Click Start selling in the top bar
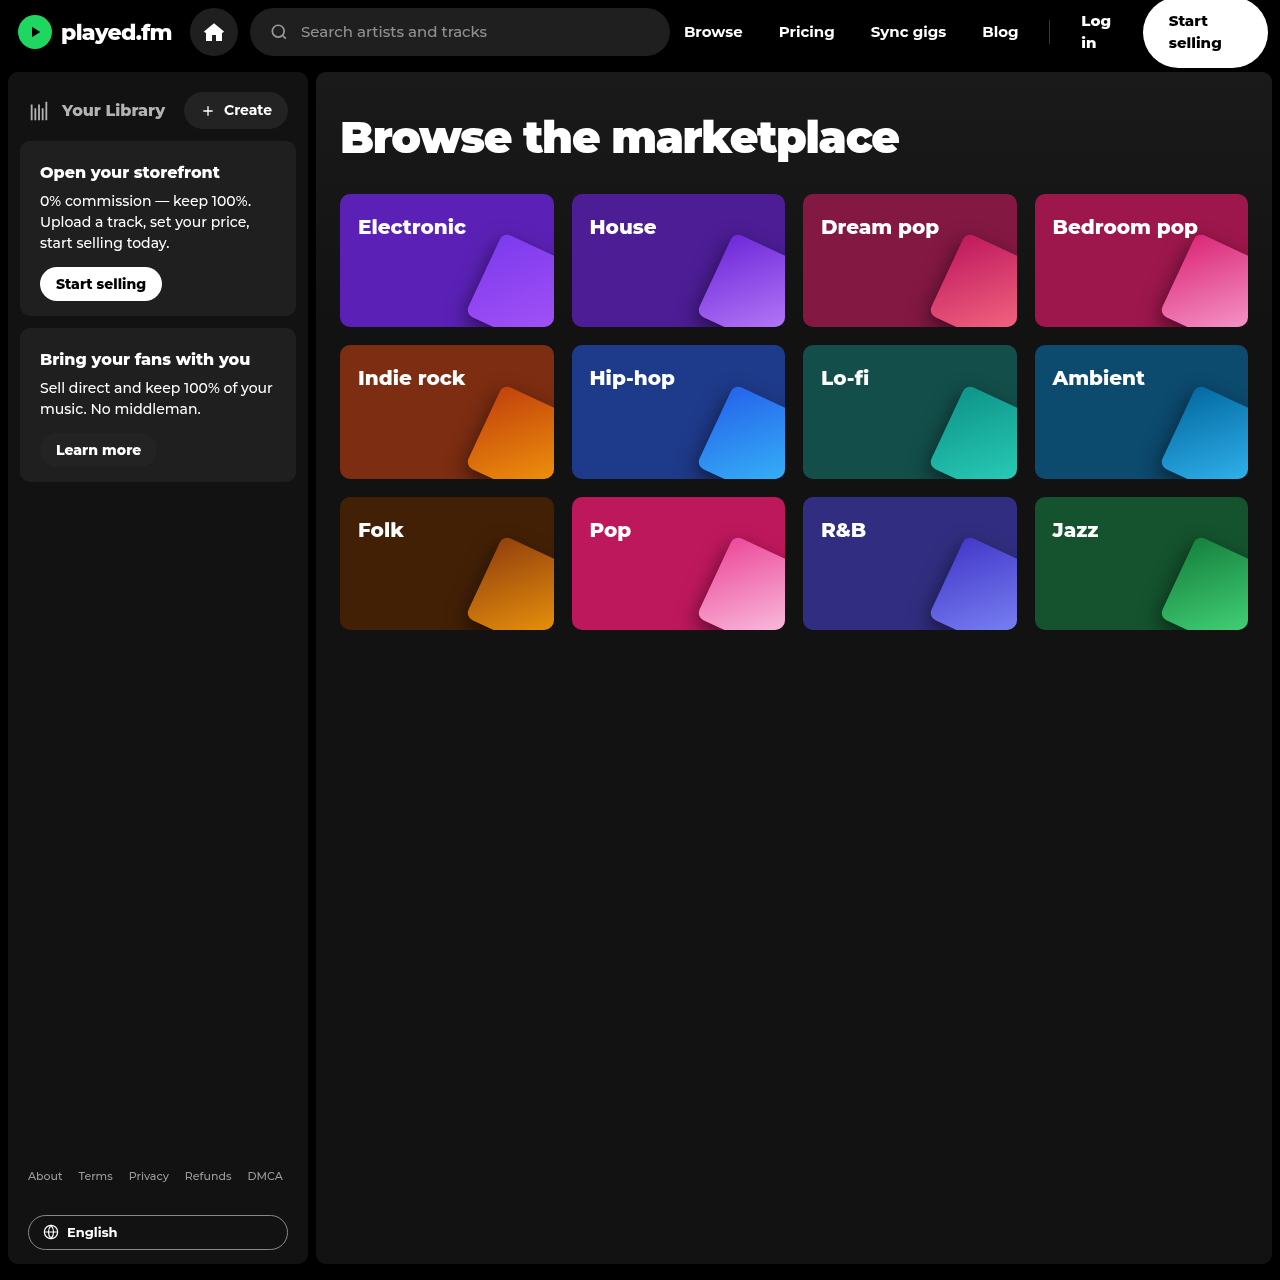Screen dimensions: 1280x1280 [1205, 32]
